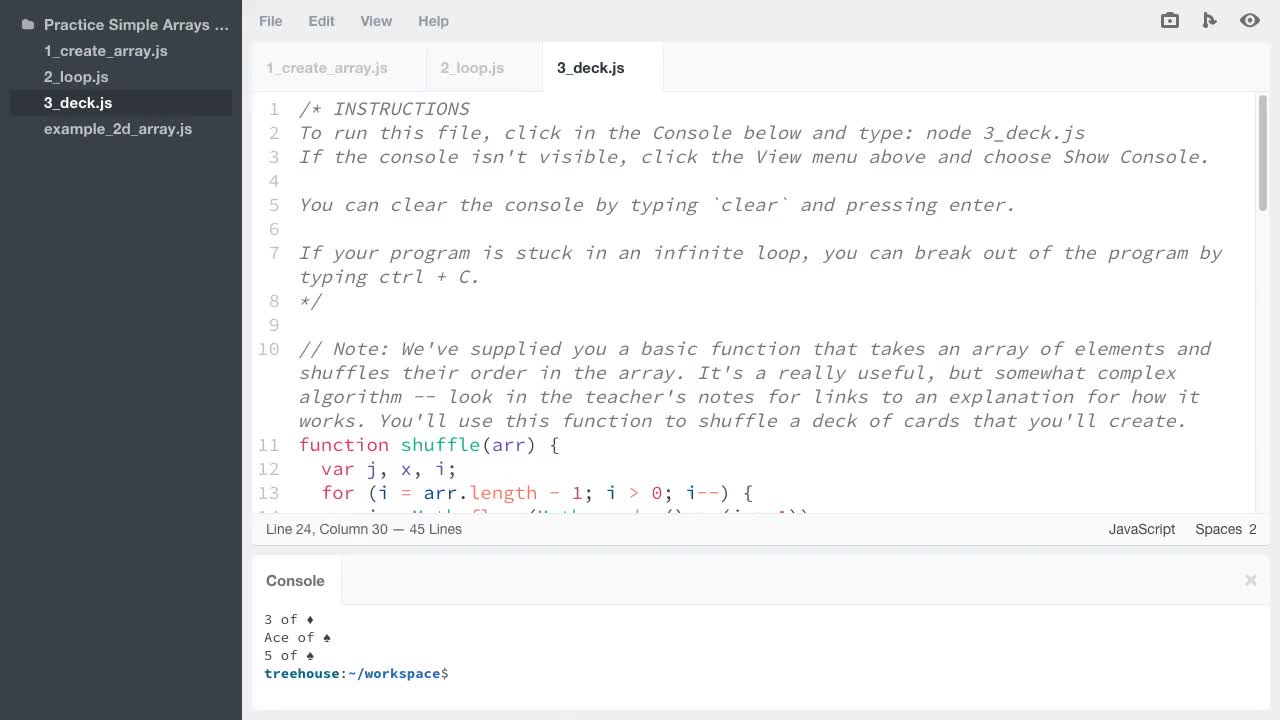Switch to the 1_create_array.js tab
The width and height of the screenshot is (1280, 720).
tap(326, 68)
